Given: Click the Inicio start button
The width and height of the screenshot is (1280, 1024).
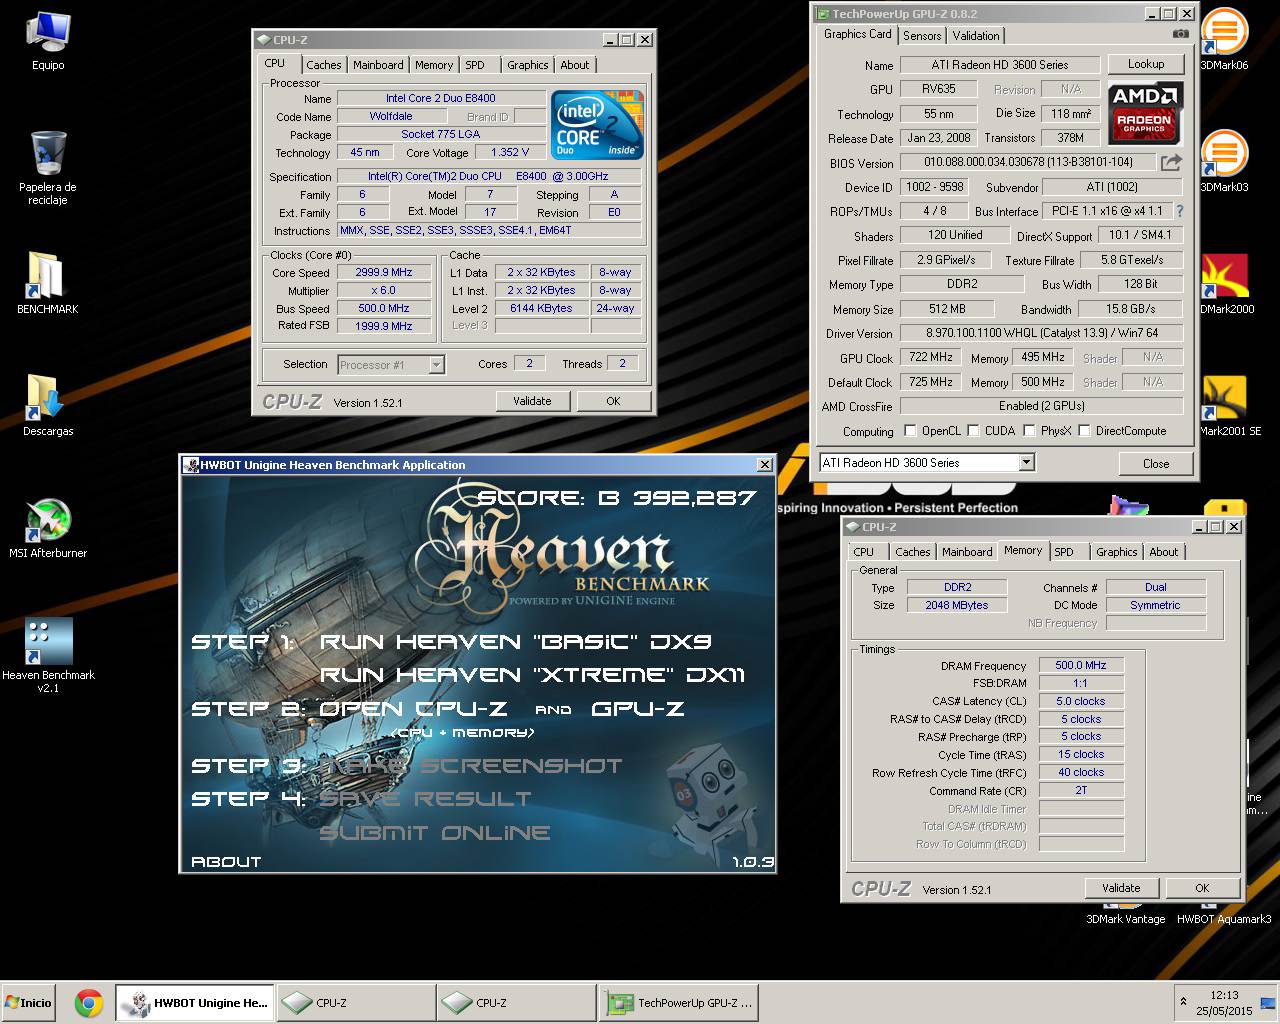Looking at the screenshot, I should click(29, 1003).
